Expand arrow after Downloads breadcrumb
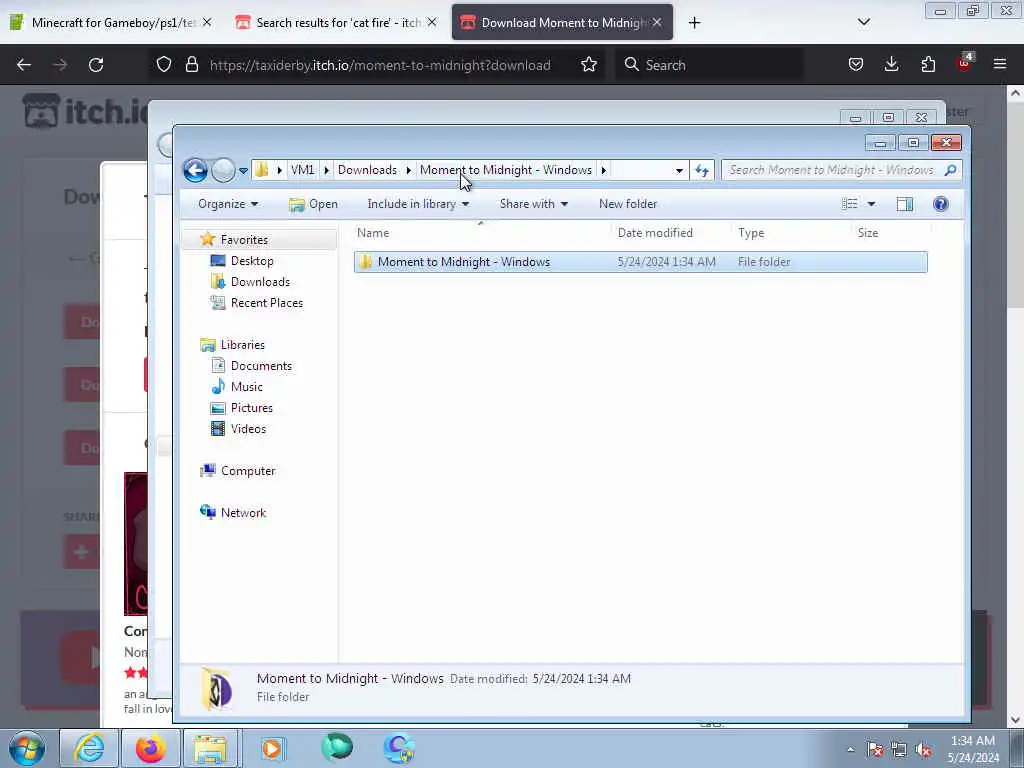This screenshot has height=768, width=1024. [409, 170]
